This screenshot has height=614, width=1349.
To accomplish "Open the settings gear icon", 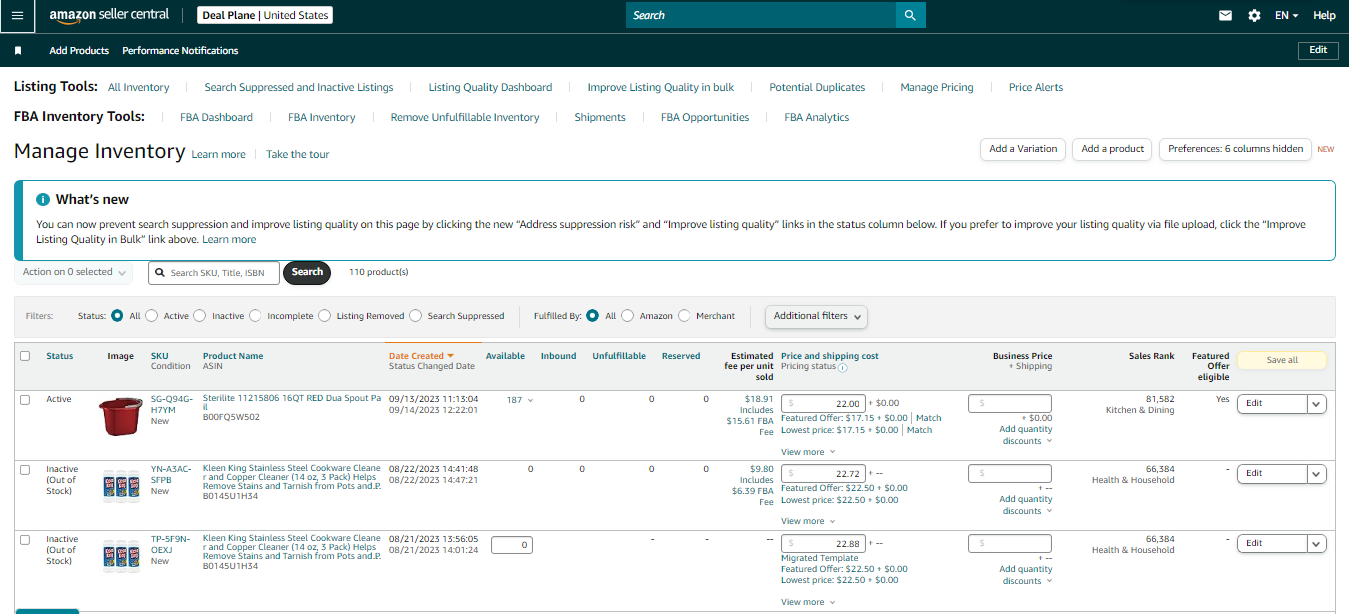I will [1254, 16].
